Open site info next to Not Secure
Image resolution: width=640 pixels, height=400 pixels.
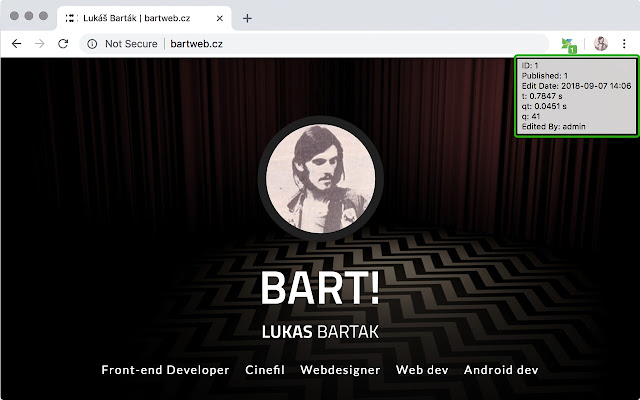click(x=92, y=44)
